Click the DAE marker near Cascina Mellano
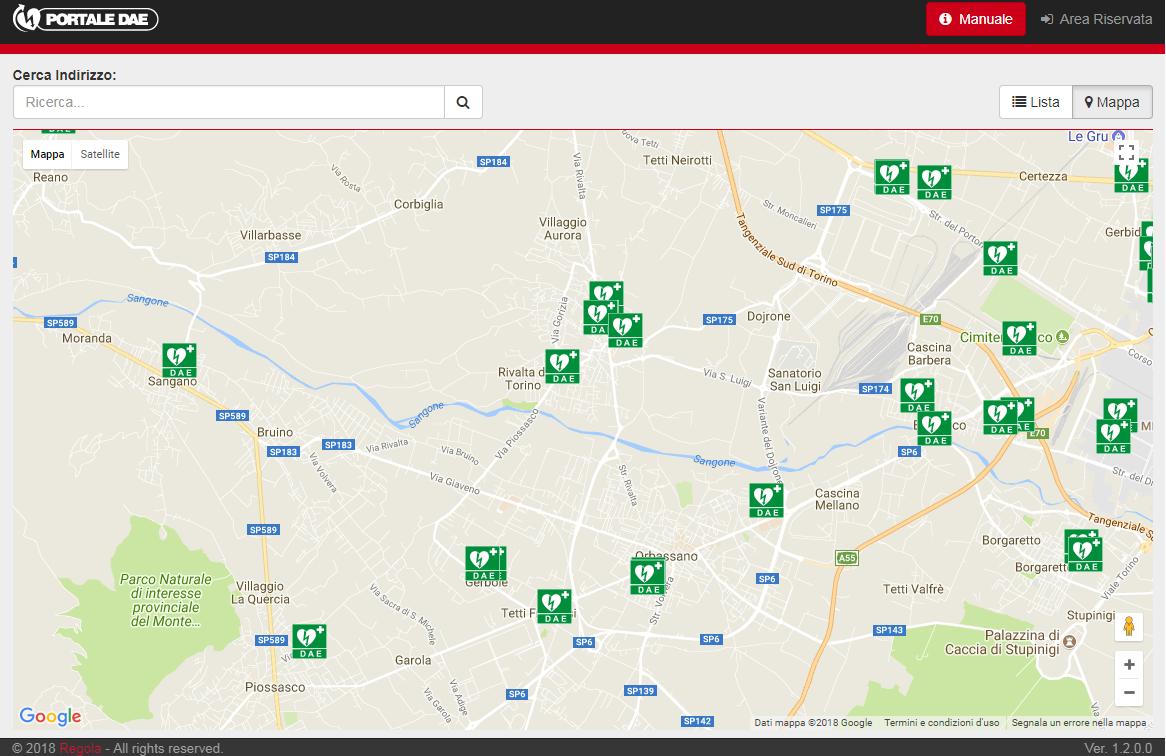Image resolution: width=1166 pixels, height=756 pixels. 767,500
